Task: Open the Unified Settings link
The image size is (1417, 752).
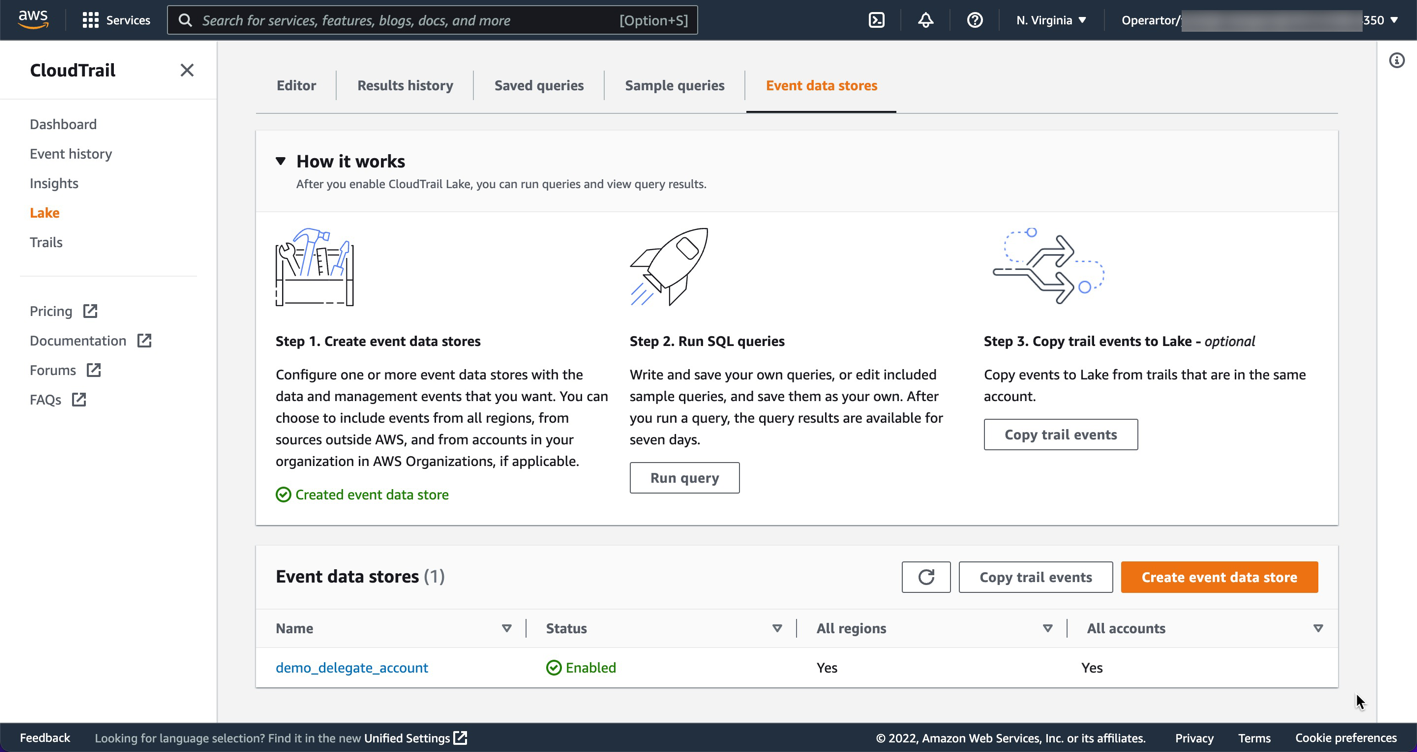Action: [x=416, y=738]
